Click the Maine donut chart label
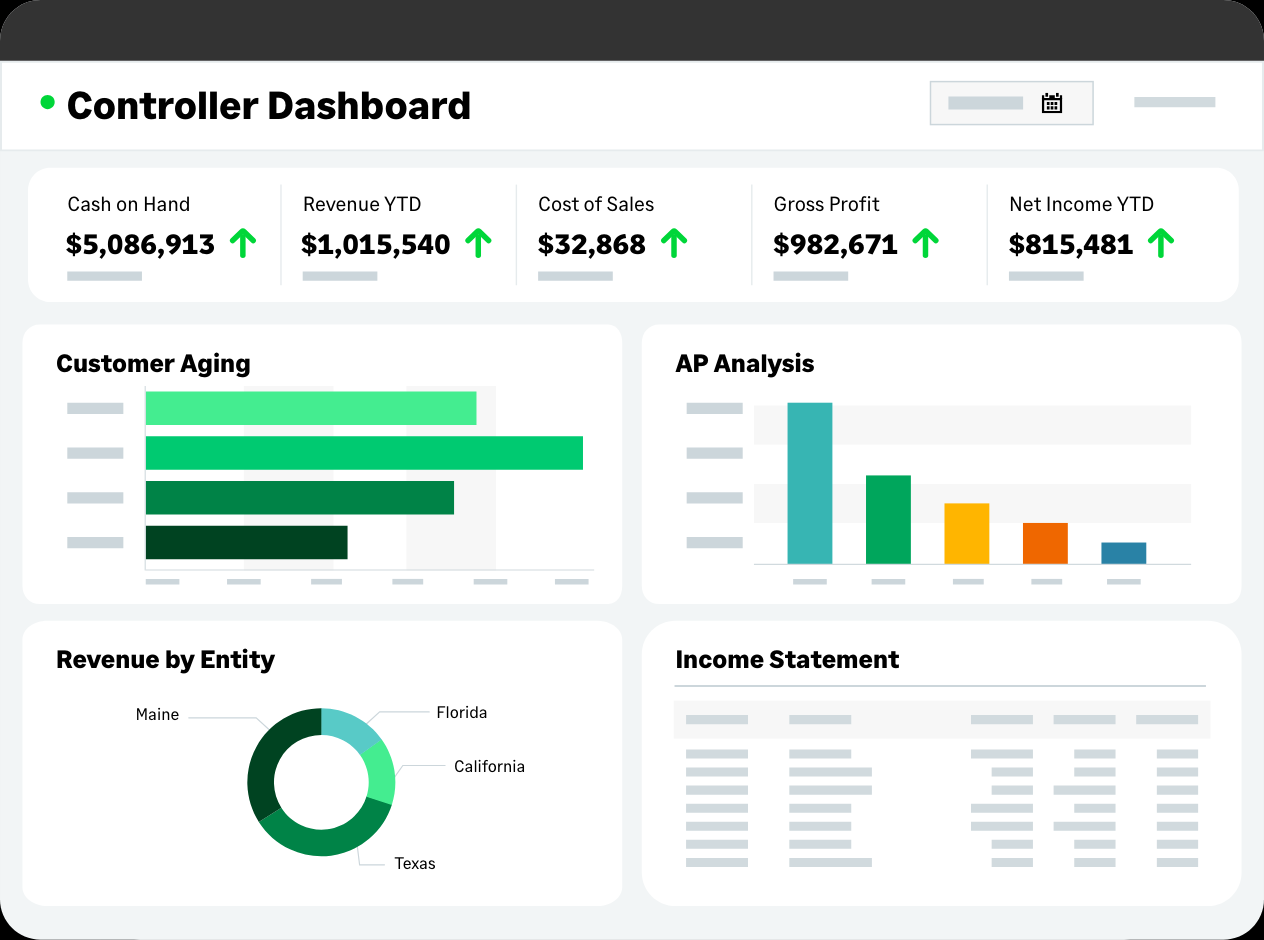 pos(157,715)
